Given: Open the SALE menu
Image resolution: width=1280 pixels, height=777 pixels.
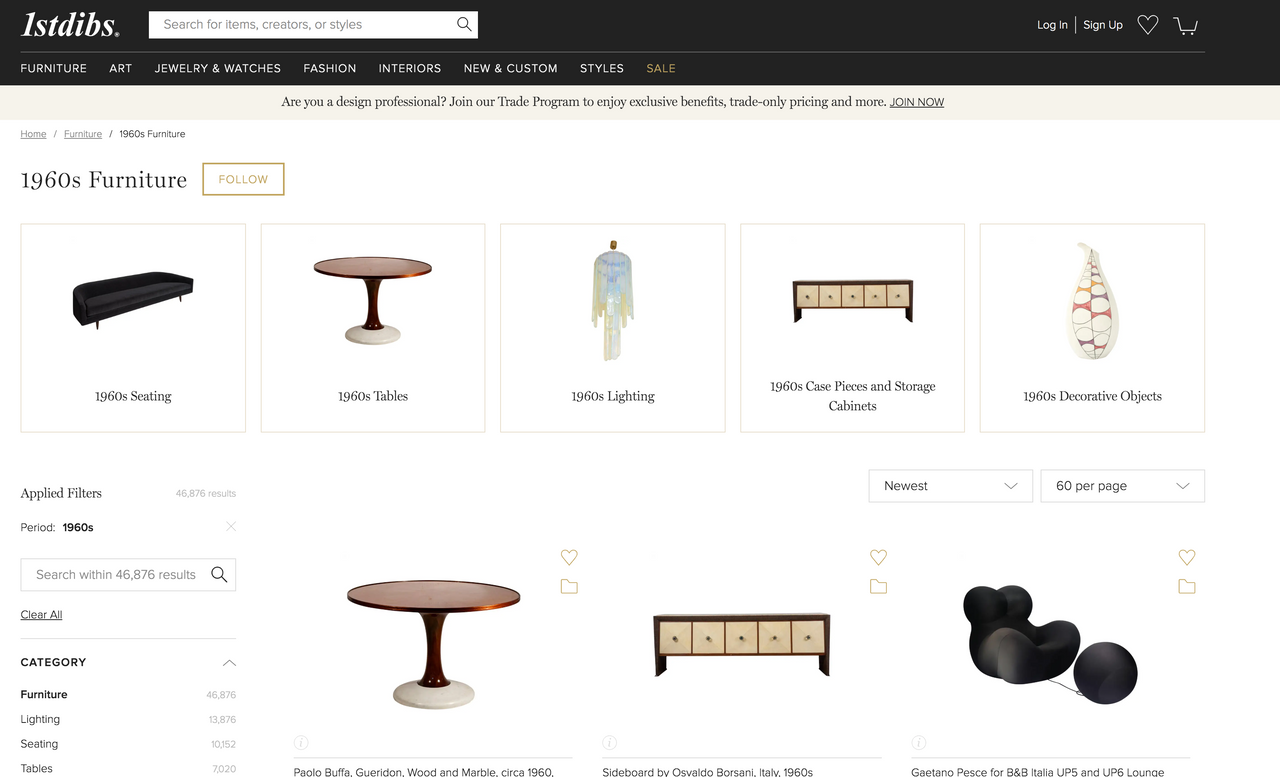Looking at the screenshot, I should pos(661,68).
